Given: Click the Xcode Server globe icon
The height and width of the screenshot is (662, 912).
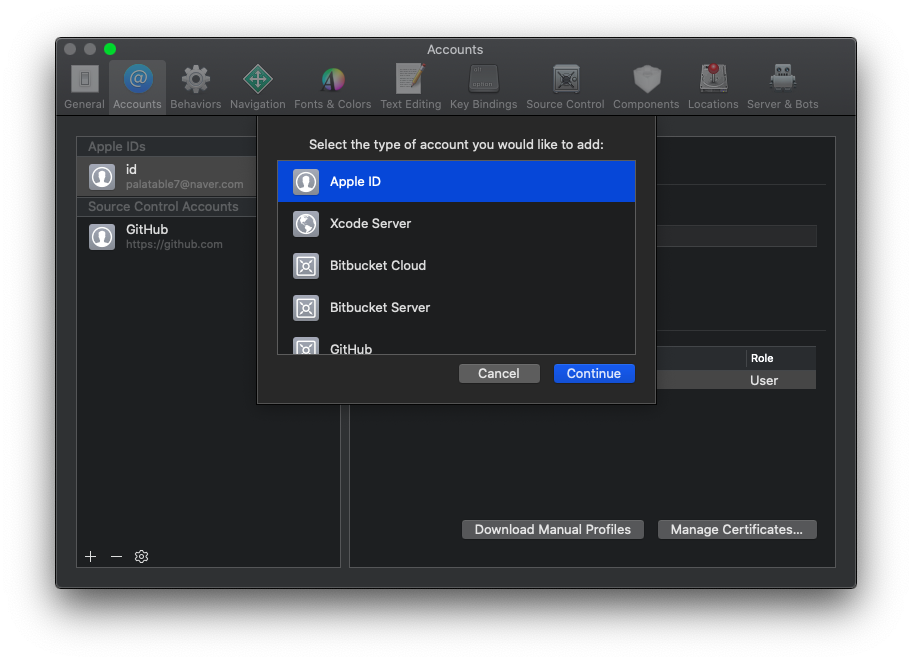Looking at the screenshot, I should tap(306, 223).
